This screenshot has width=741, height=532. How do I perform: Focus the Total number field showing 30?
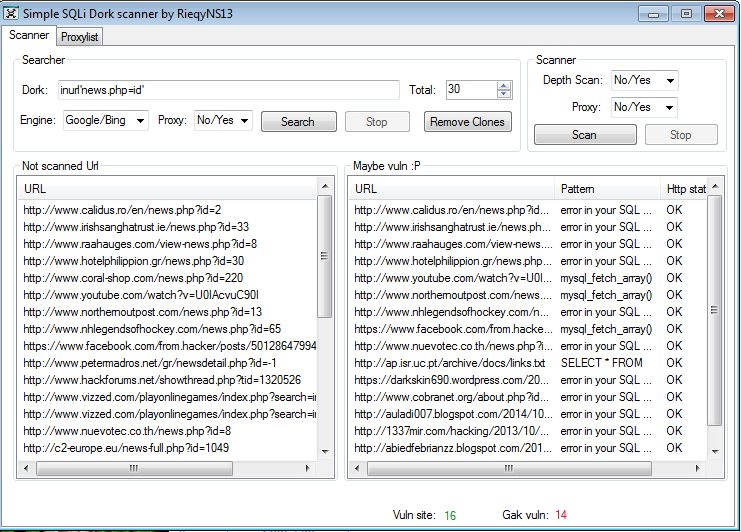pyautogui.click(x=471, y=89)
